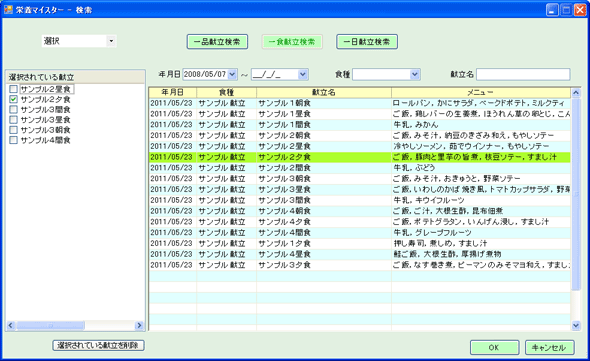
Task: Select the サンプル4間食 checkbox
Action: point(14,140)
